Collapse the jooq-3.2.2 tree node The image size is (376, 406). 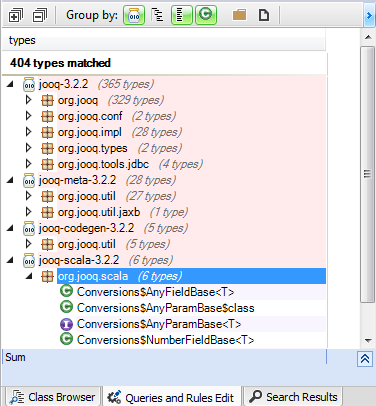coord(10,84)
